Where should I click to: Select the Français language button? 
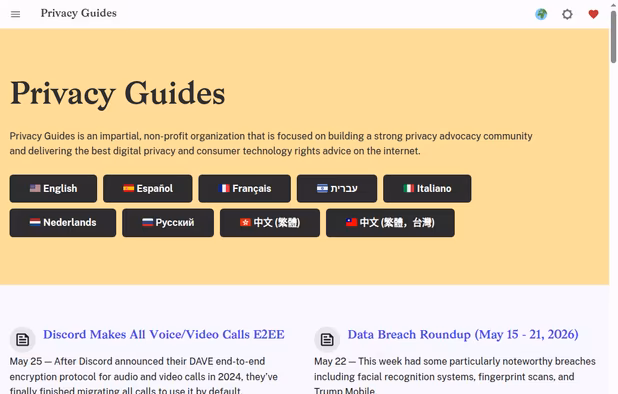point(244,188)
